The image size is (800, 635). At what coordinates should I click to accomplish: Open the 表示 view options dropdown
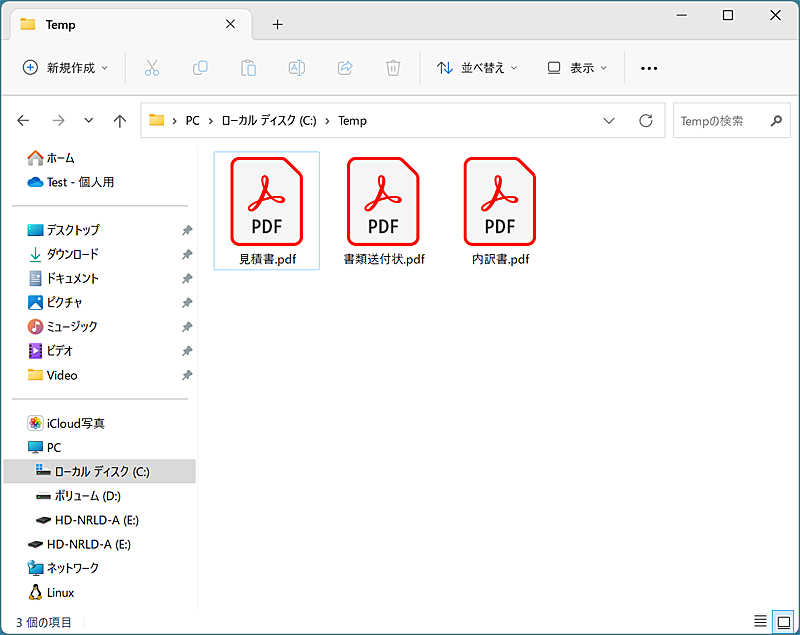[575, 68]
